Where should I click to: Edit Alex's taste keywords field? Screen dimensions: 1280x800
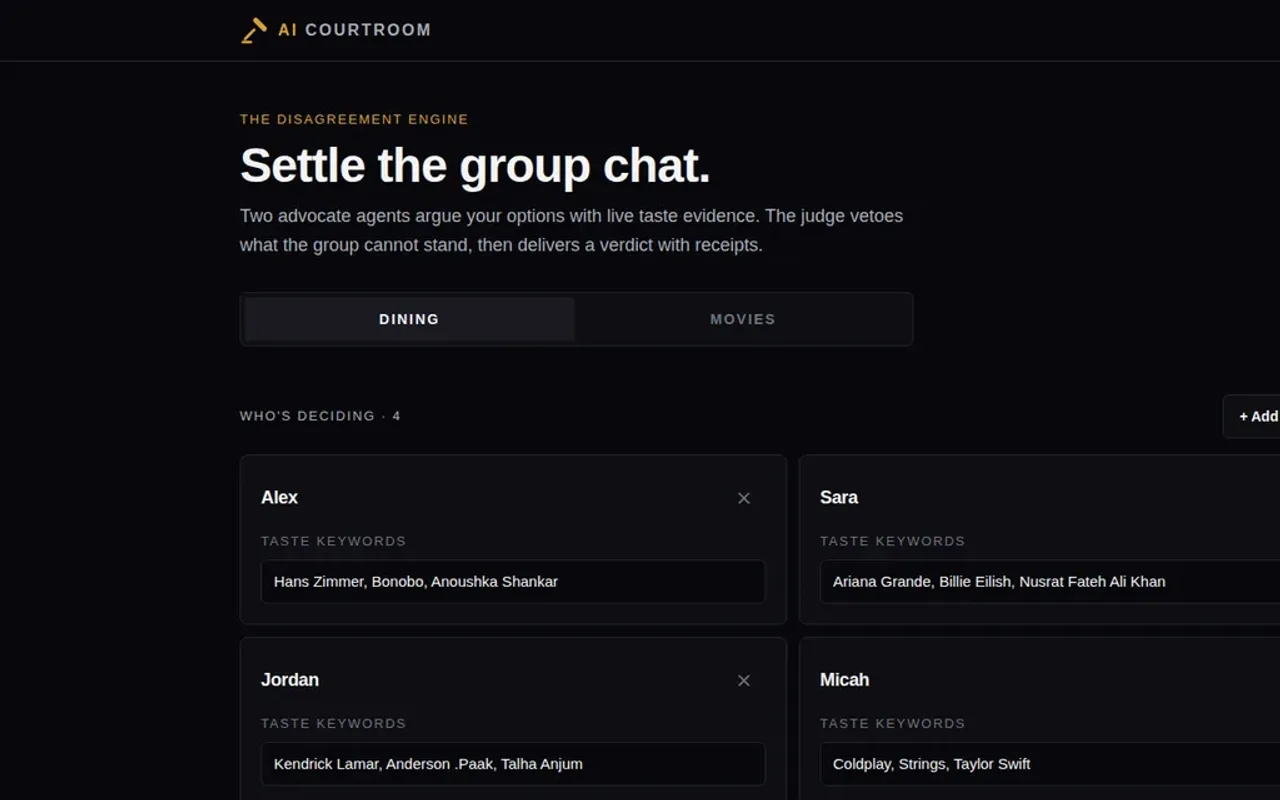click(x=513, y=582)
